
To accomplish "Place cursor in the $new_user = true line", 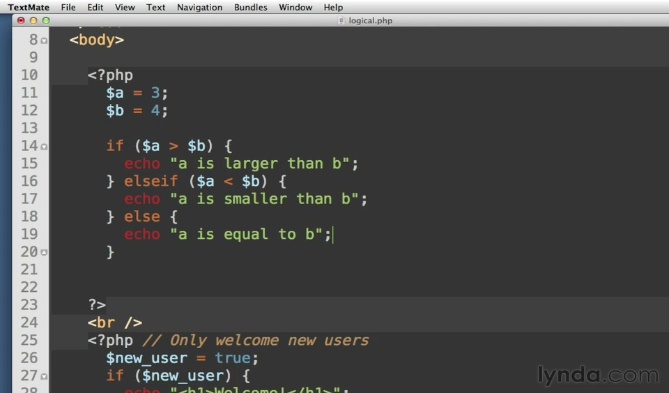I will (182, 358).
